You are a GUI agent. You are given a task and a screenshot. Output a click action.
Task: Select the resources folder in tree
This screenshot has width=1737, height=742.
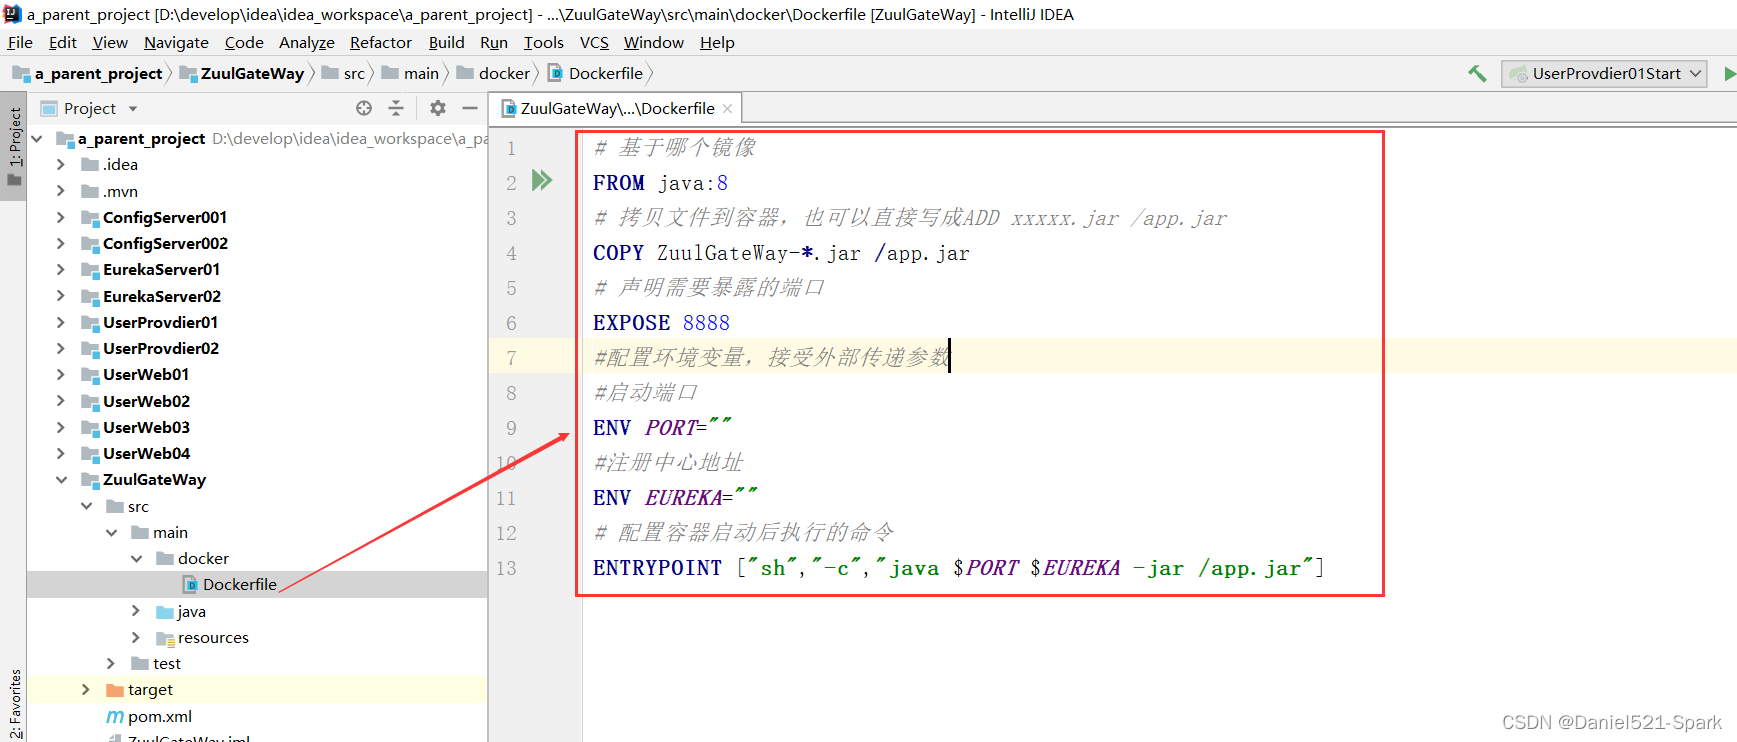pos(213,637)
